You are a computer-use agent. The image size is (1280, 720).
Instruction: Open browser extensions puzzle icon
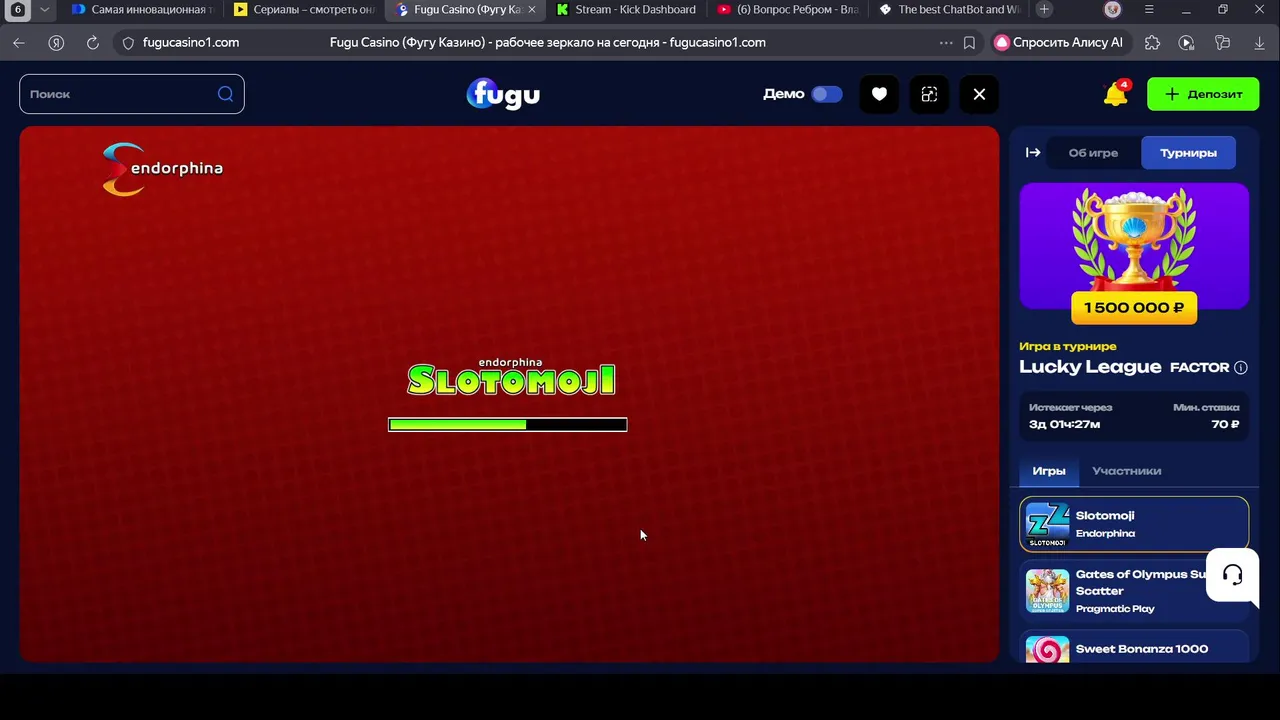pos(1152,43)
